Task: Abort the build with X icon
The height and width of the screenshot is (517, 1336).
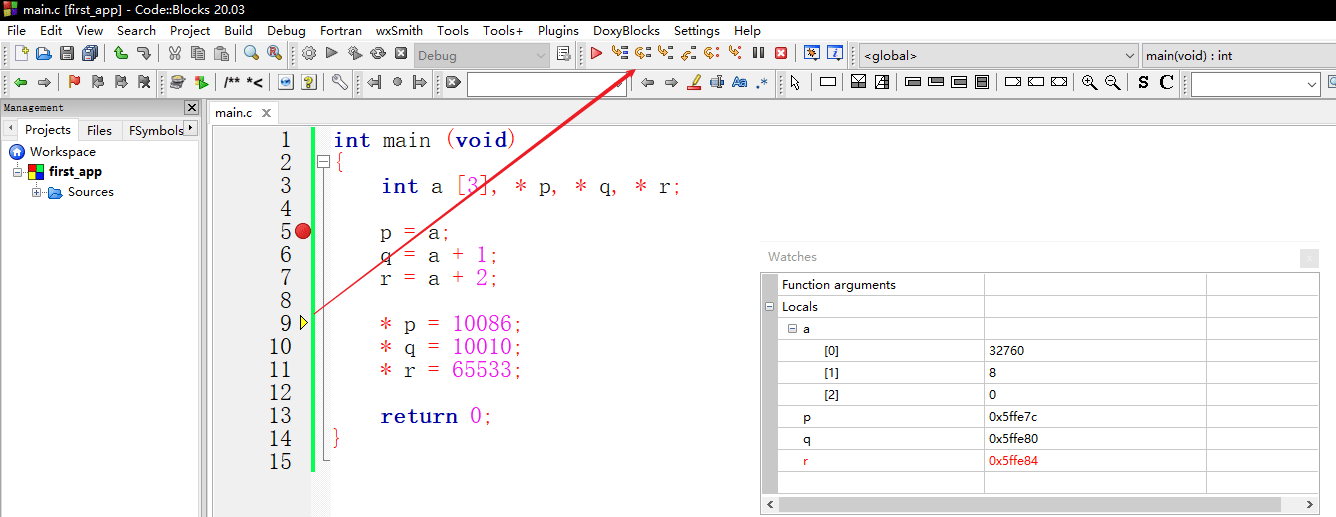Action: (401, 53)
